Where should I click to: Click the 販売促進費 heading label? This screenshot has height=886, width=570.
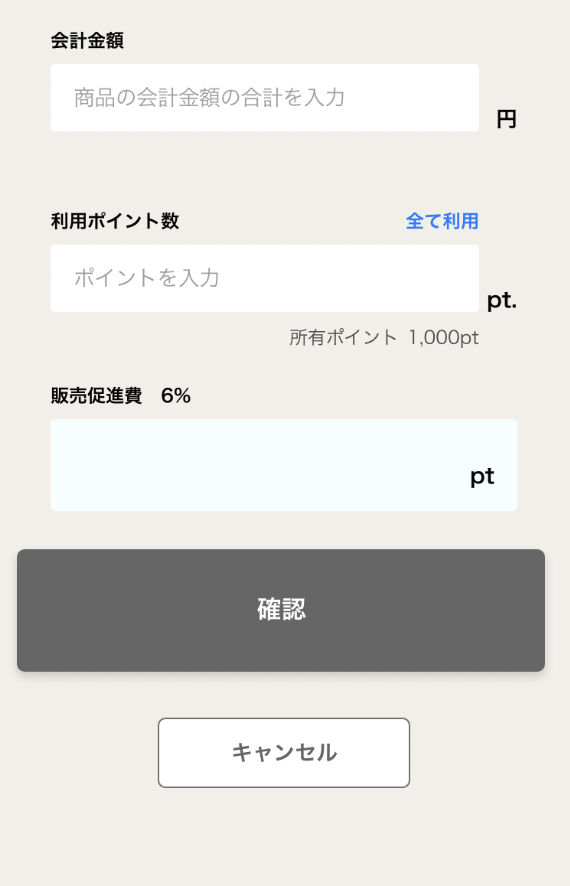[x=97, y=396]
